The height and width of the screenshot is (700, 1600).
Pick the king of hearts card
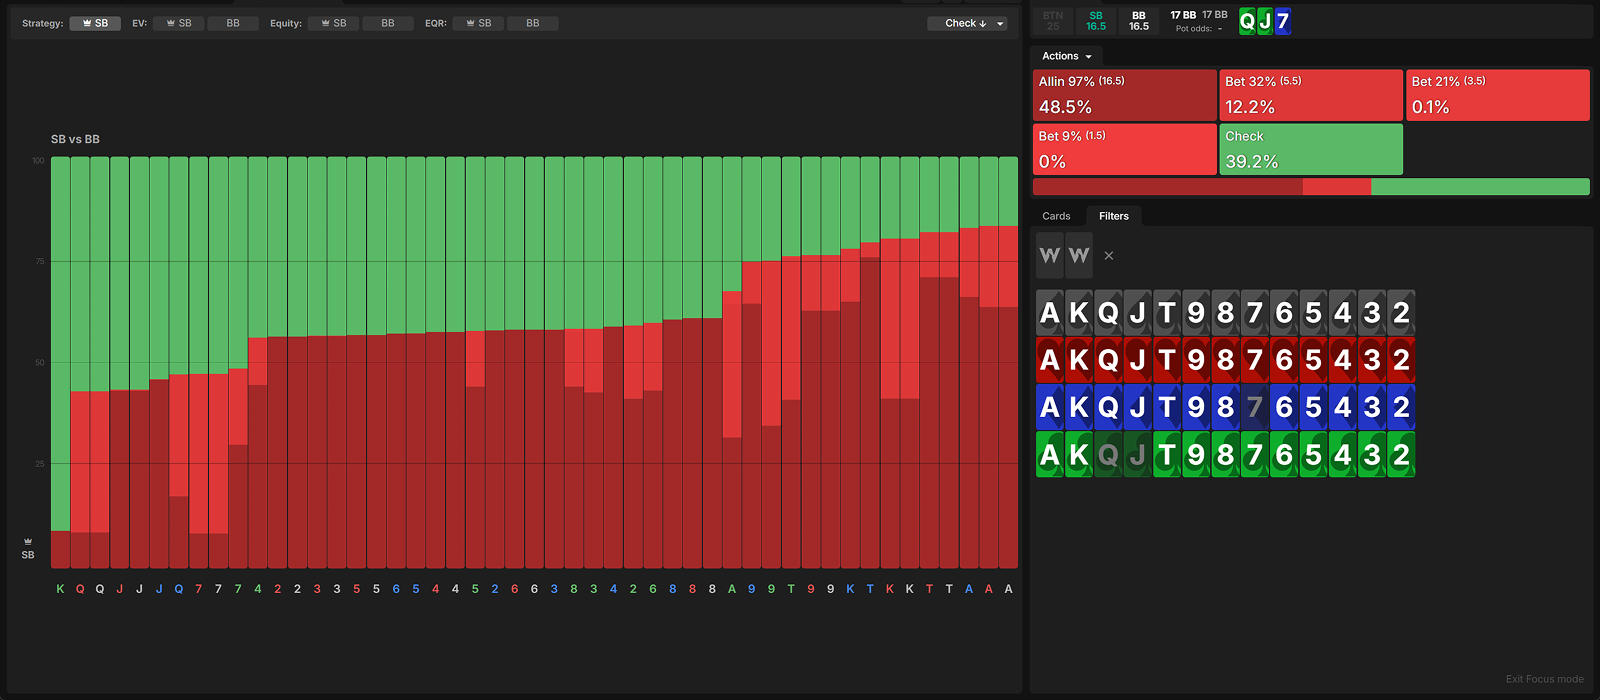coord(1079,360)
